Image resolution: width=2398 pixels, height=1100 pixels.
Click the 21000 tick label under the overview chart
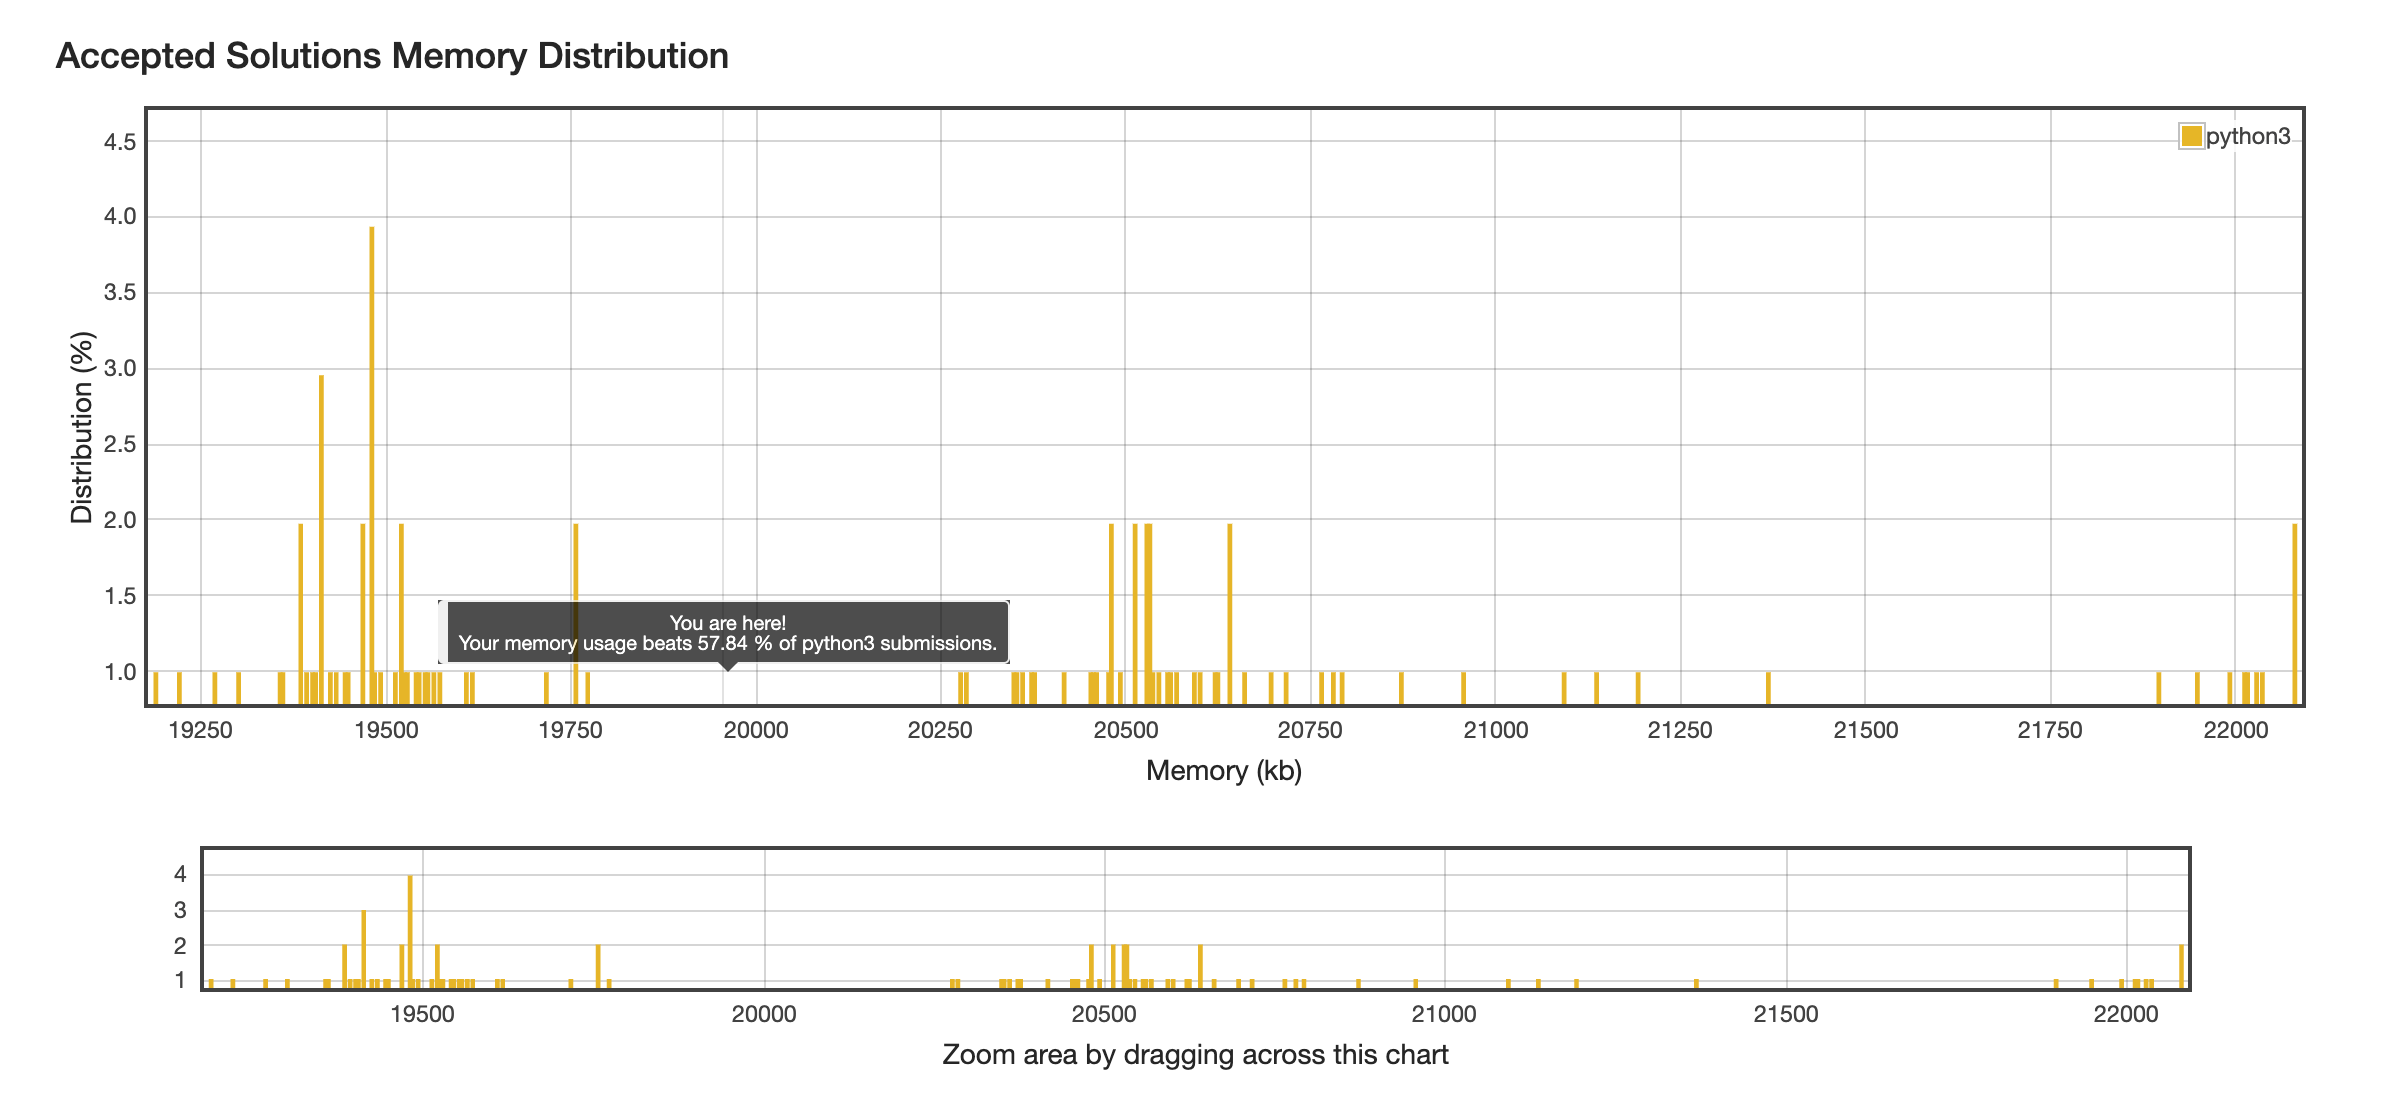point(1444,1014)
